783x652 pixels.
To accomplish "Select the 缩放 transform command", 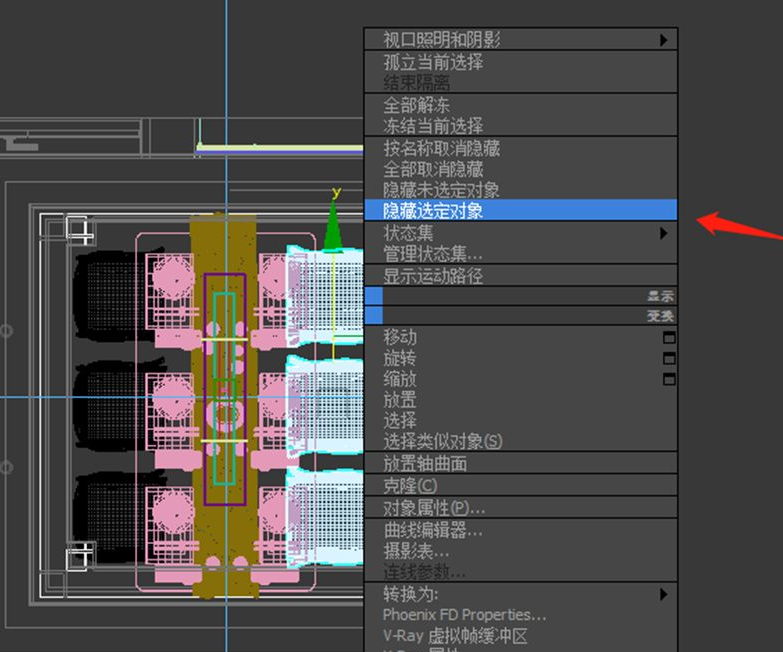I will coord(400,379).
